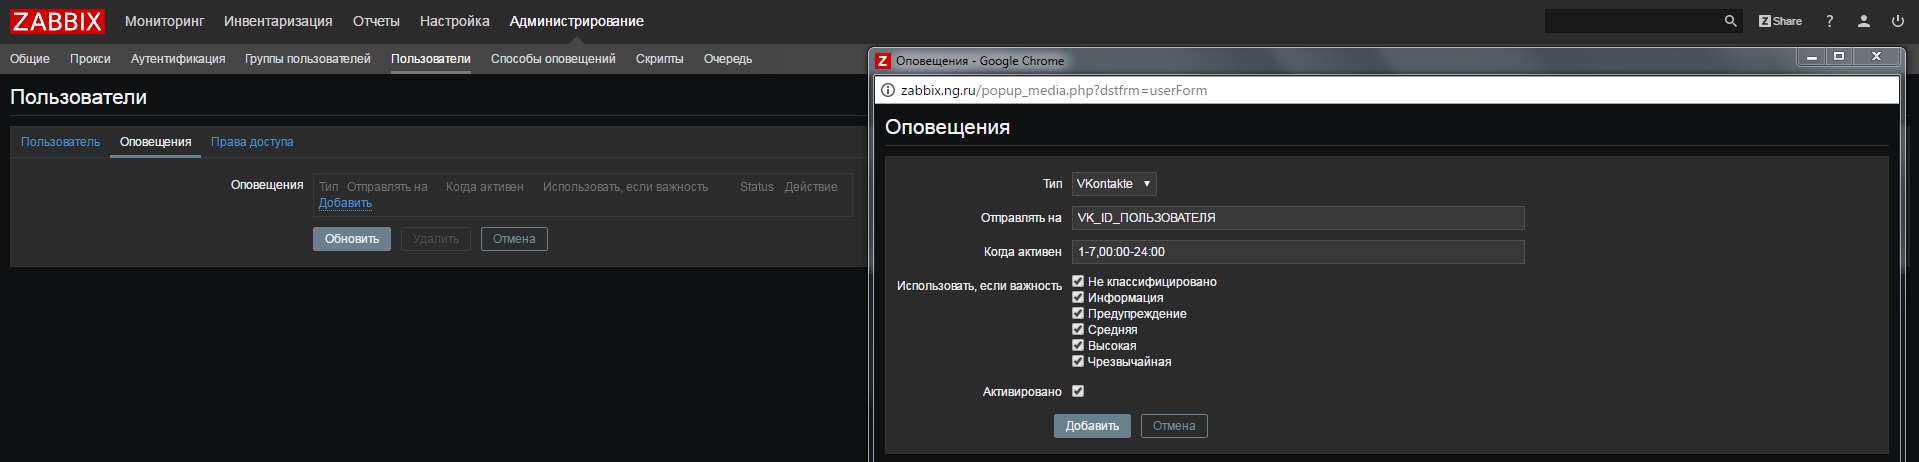Click the Когда активен column header
Image resolution: width=1919 pixels, height=462 pixels.
485,187
